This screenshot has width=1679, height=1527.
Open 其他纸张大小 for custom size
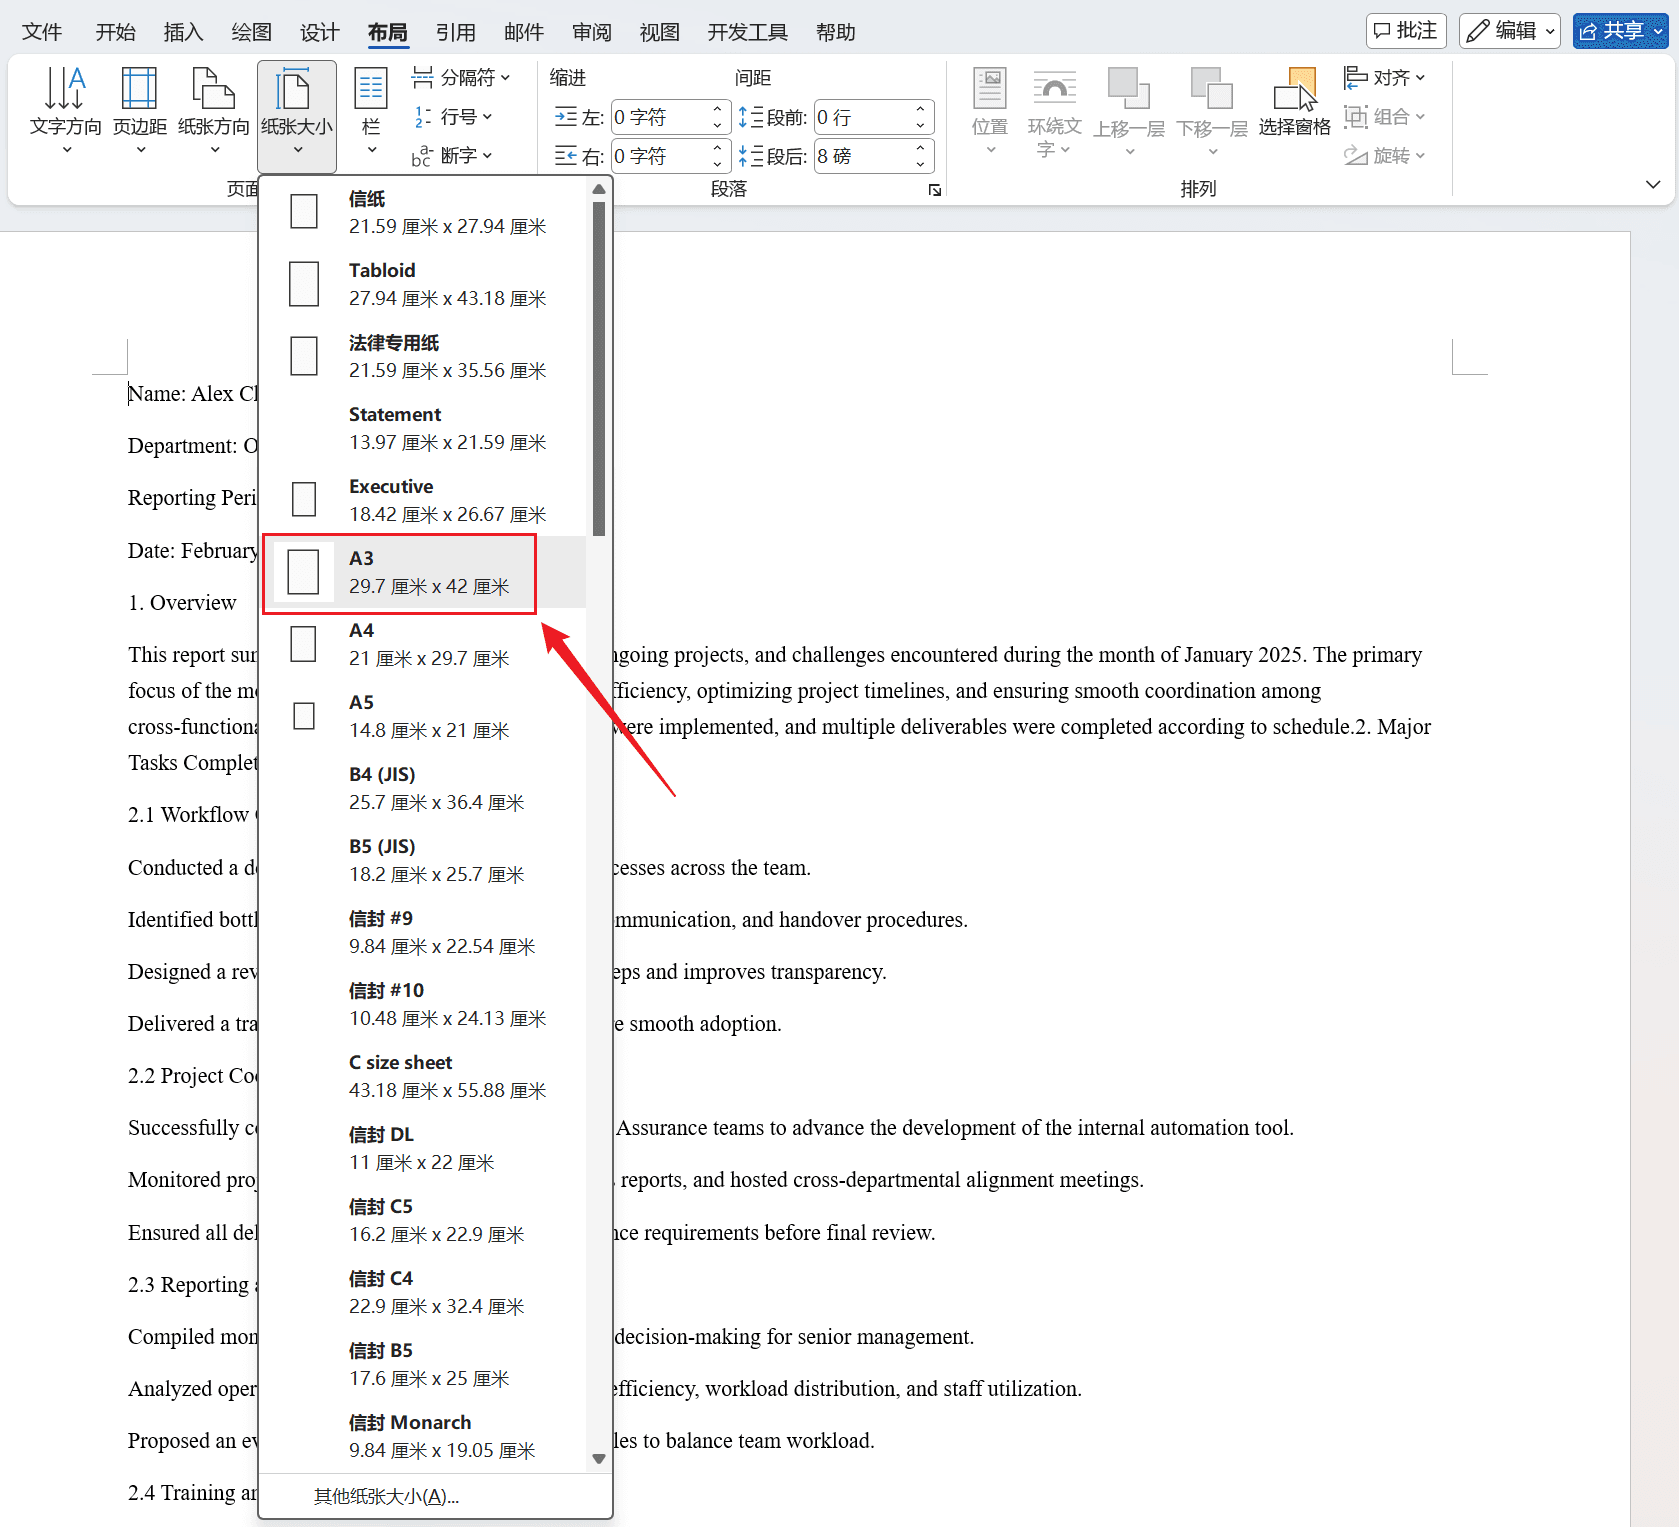[x=384, y=1495]
